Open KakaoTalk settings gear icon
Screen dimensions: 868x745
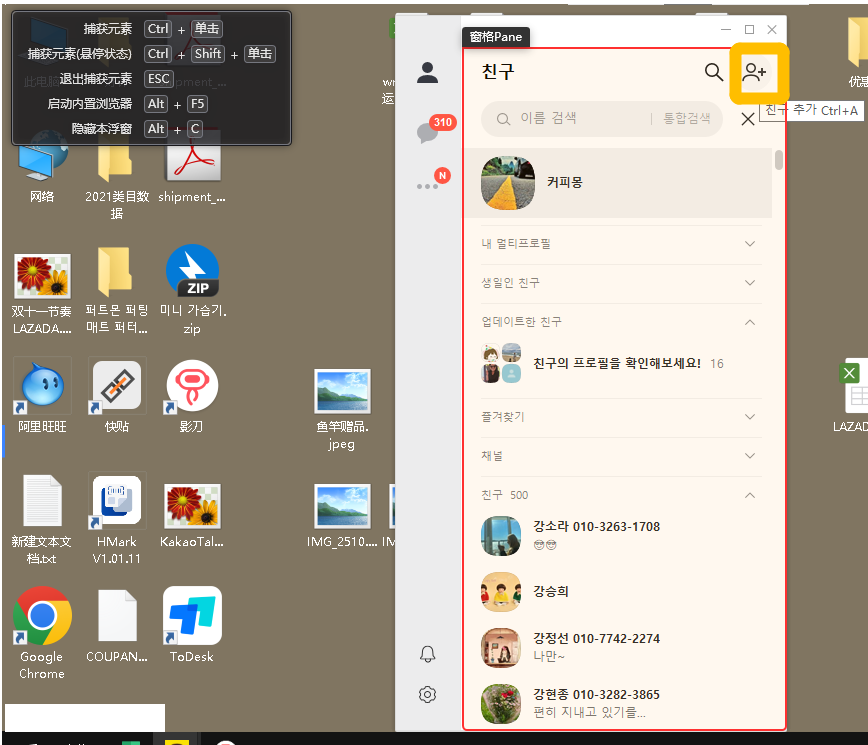click(427, 694)
